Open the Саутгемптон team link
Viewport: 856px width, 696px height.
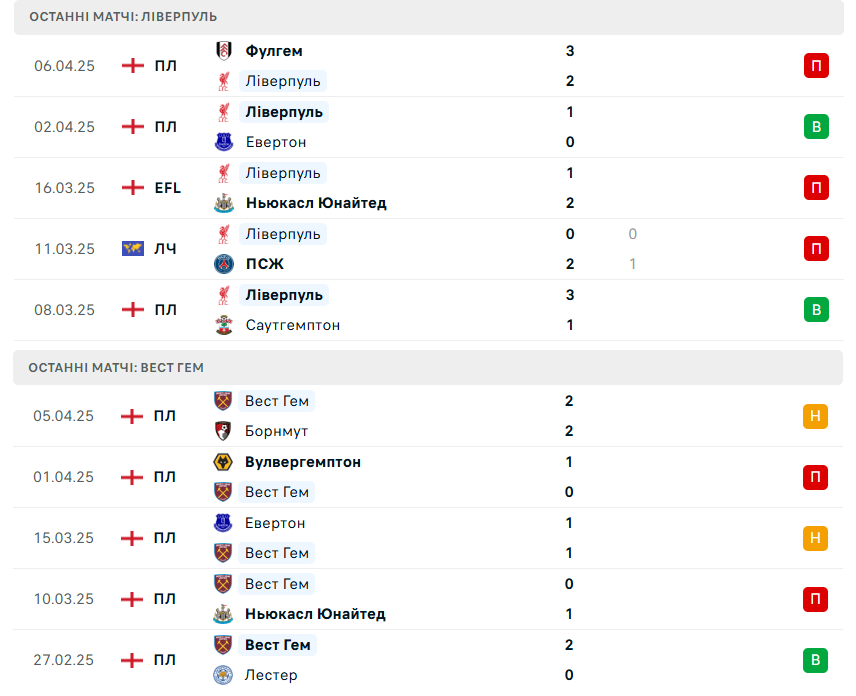(x=293, y=325)
